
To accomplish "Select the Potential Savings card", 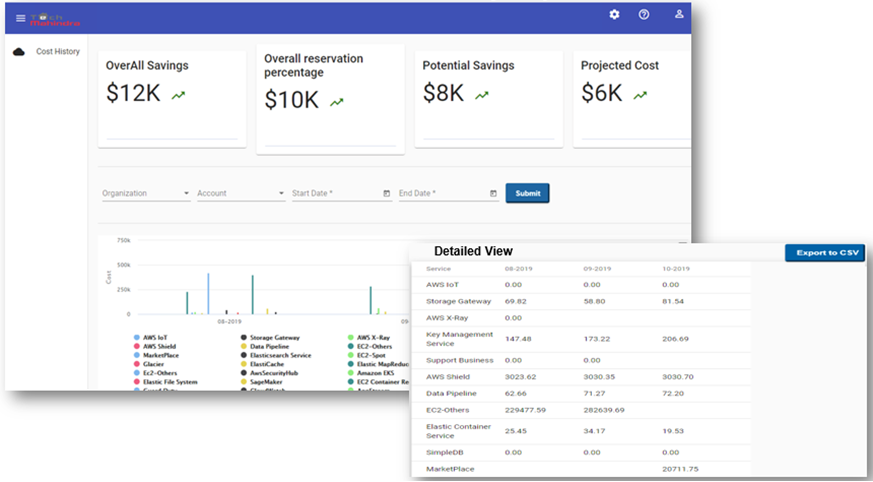I will pos(488,98).
